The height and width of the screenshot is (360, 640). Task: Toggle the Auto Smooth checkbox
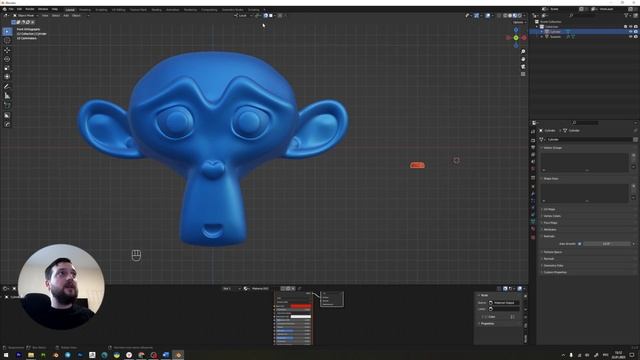pos(580,244)
